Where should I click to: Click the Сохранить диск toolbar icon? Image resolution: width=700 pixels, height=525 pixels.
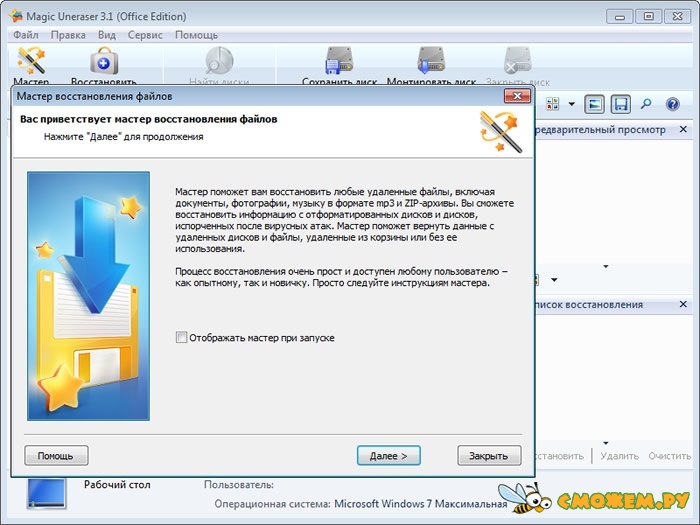tap(339, 61)
